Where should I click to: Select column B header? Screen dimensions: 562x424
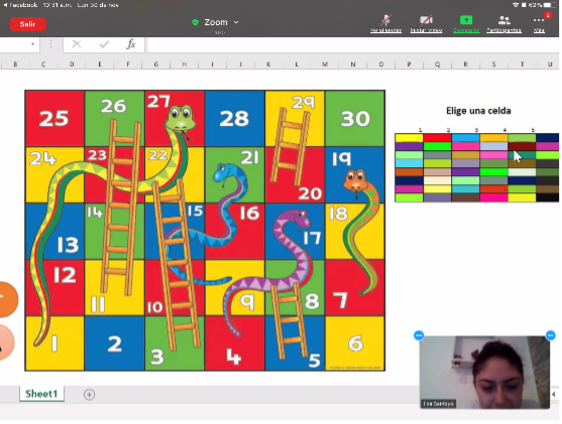pyautogui.click(x=15, y=64)
